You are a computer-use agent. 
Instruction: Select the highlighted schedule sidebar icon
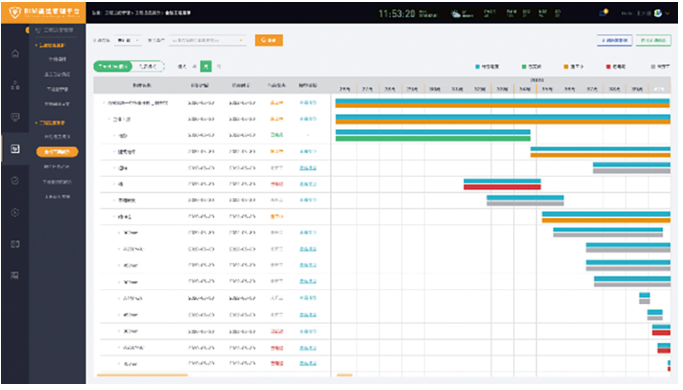(x=15, y=149)
